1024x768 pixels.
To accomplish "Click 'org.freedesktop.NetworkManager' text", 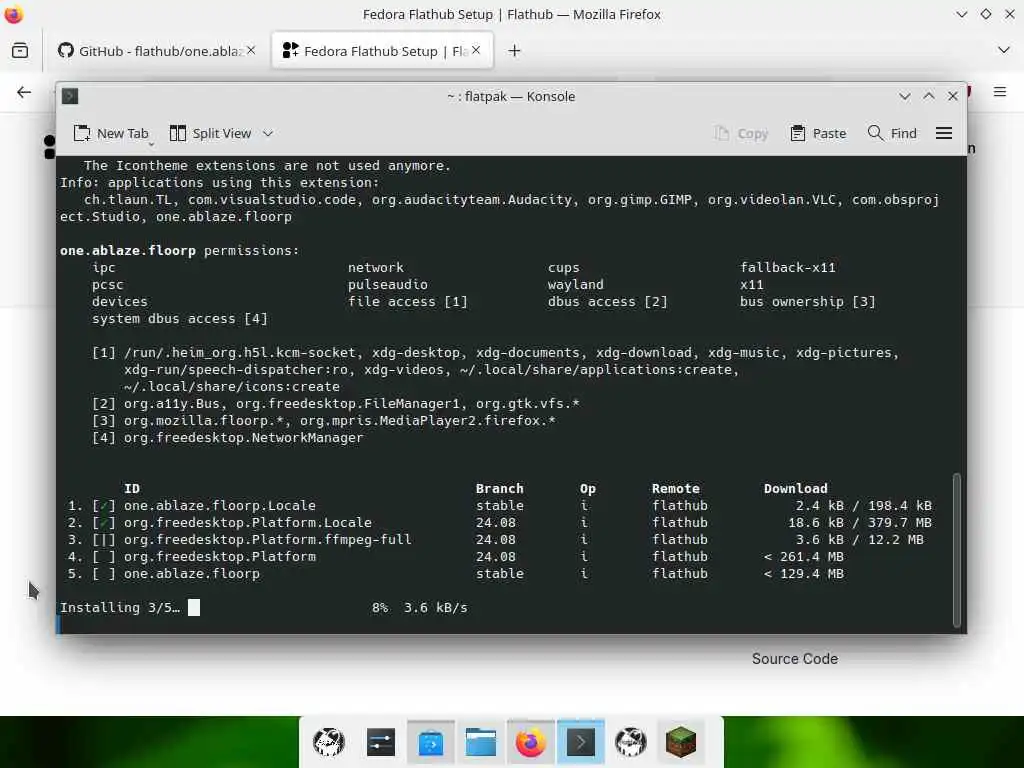I will [244, 438].
